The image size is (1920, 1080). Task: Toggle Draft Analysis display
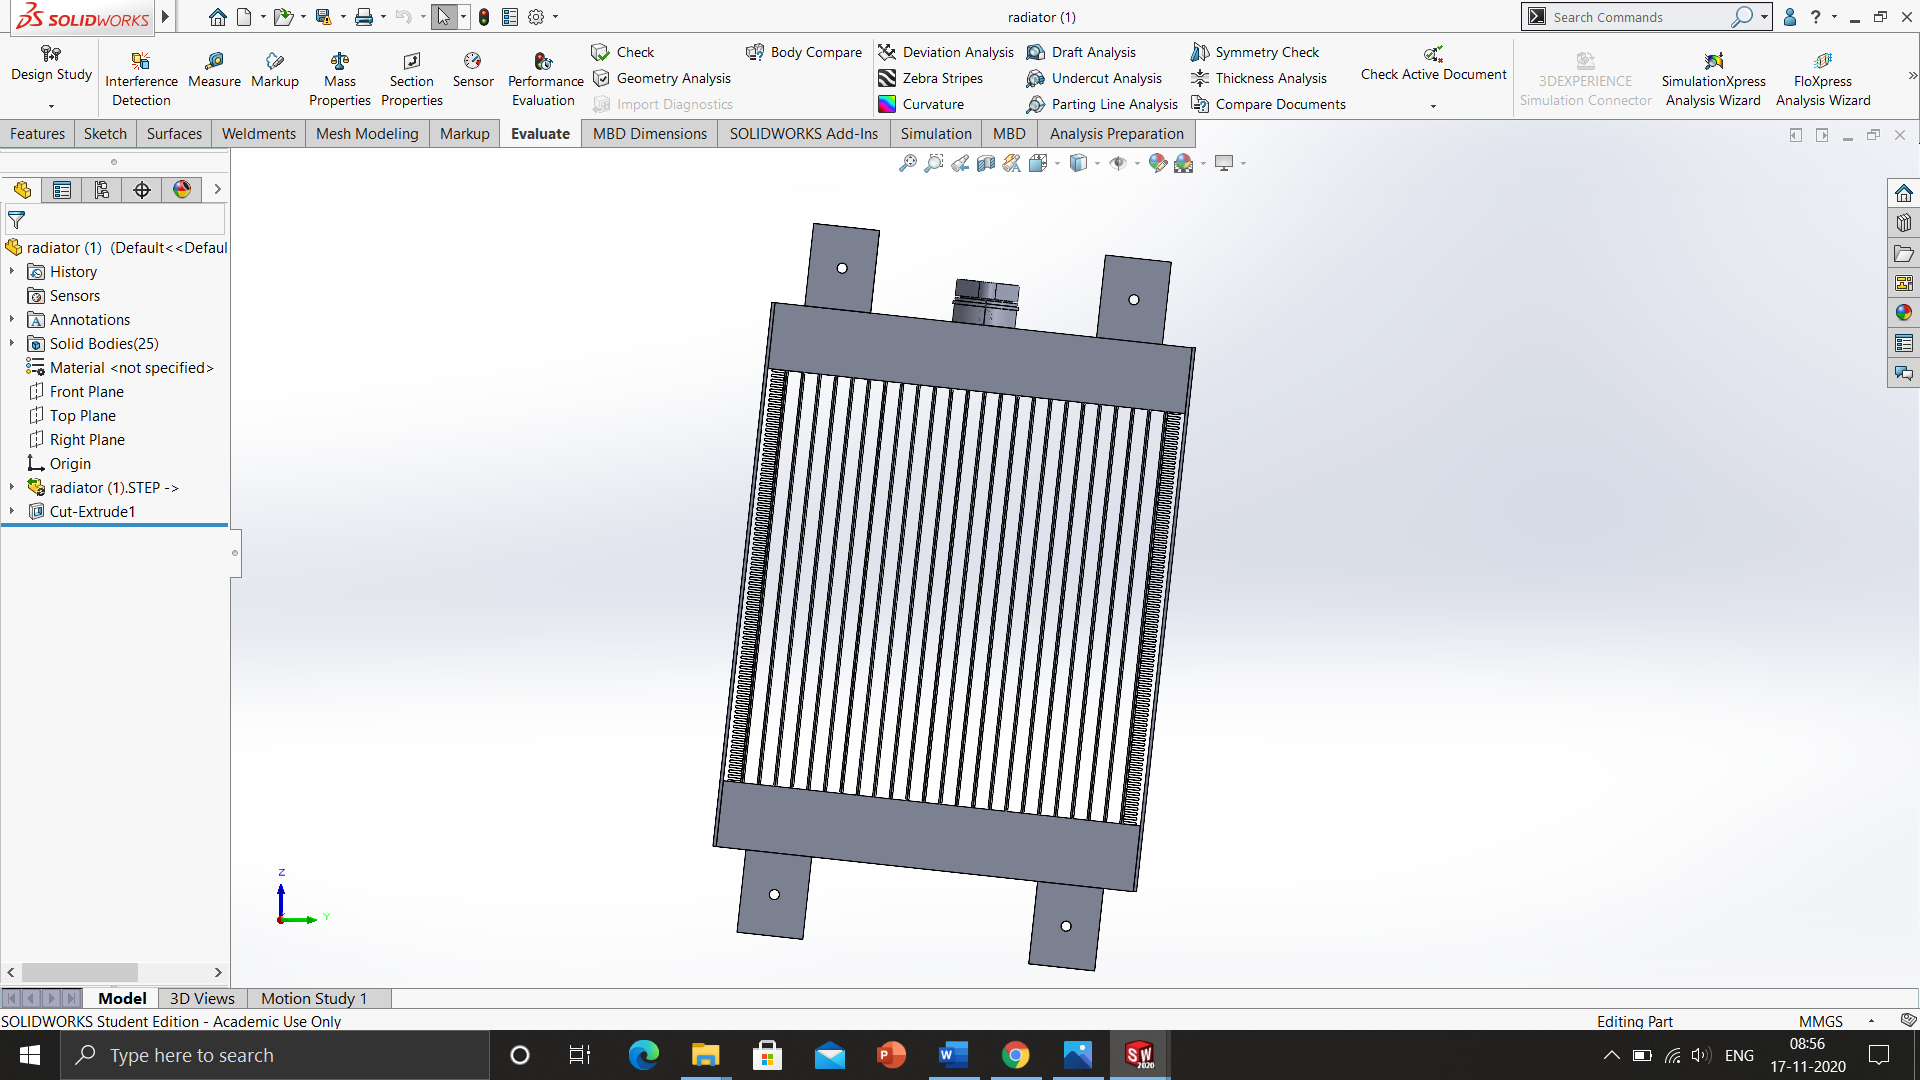pyautogui.click(x=1082, y=52)
